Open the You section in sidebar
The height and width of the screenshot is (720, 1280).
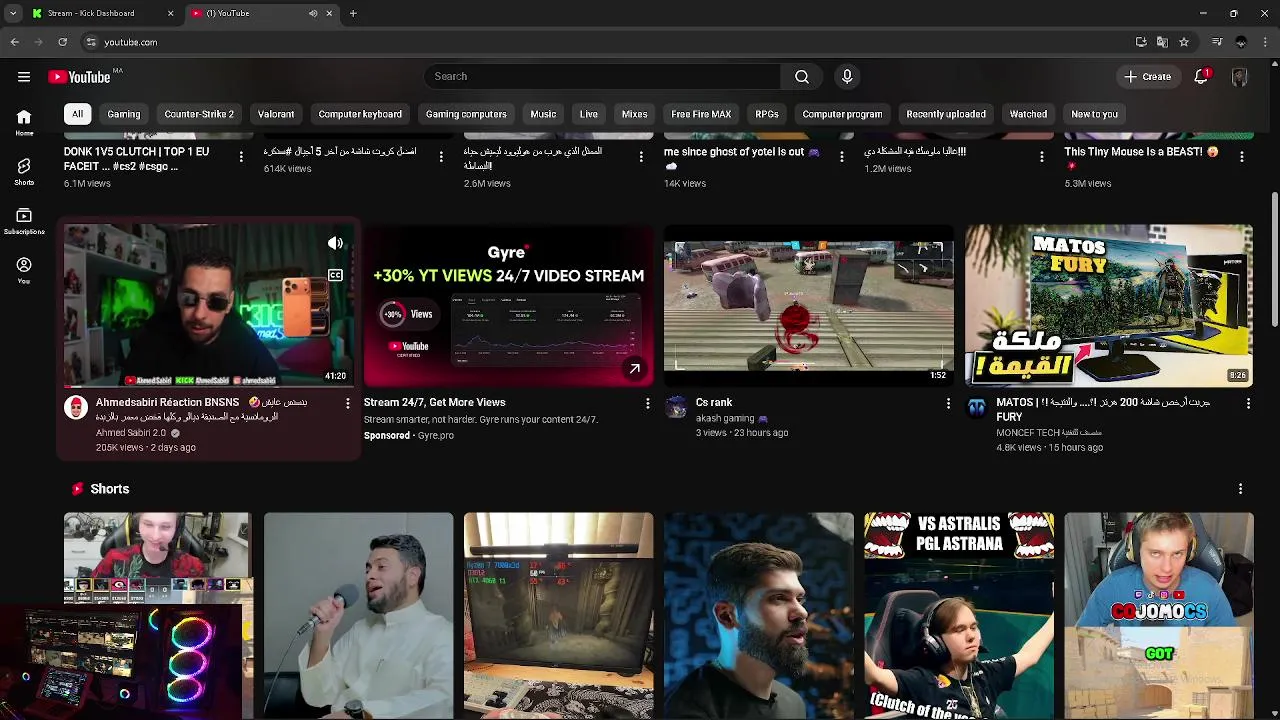pyautogui.click(x=24, y=270)
